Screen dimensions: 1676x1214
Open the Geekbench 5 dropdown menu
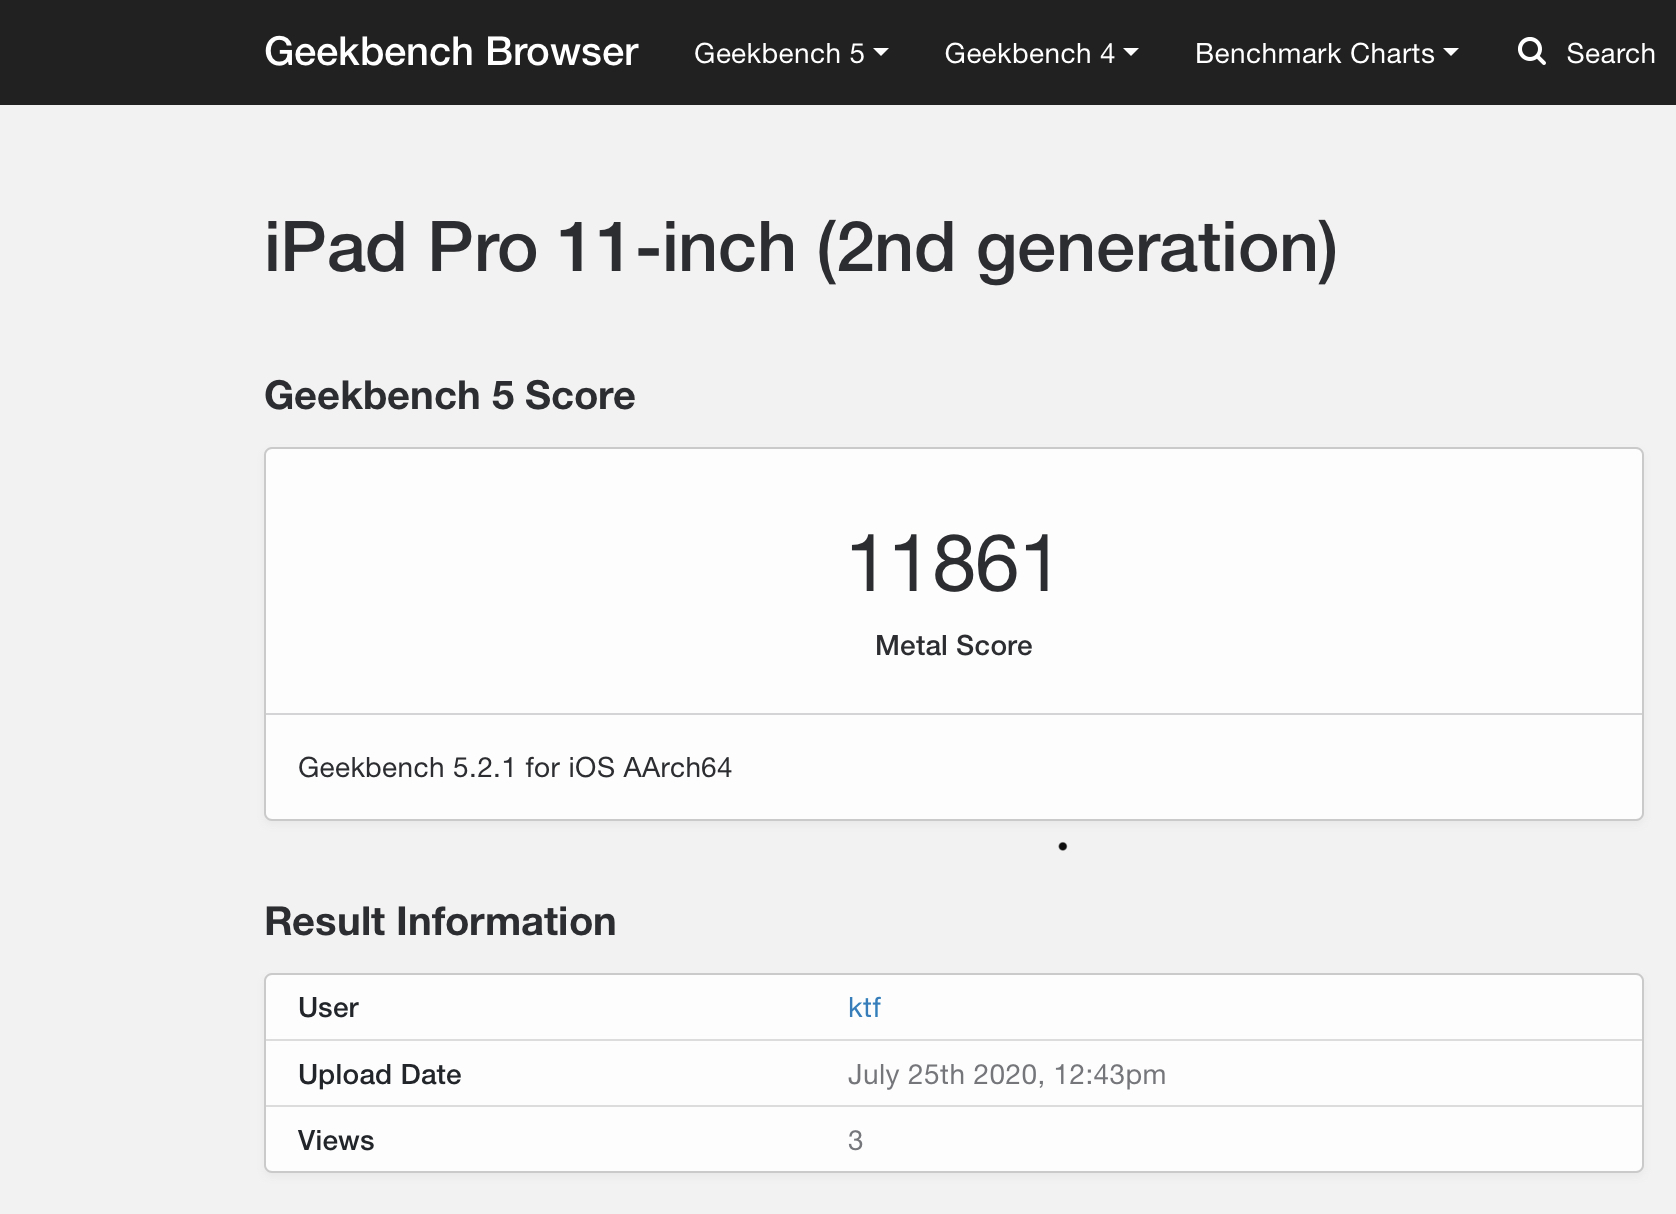[x=791, y=53]
